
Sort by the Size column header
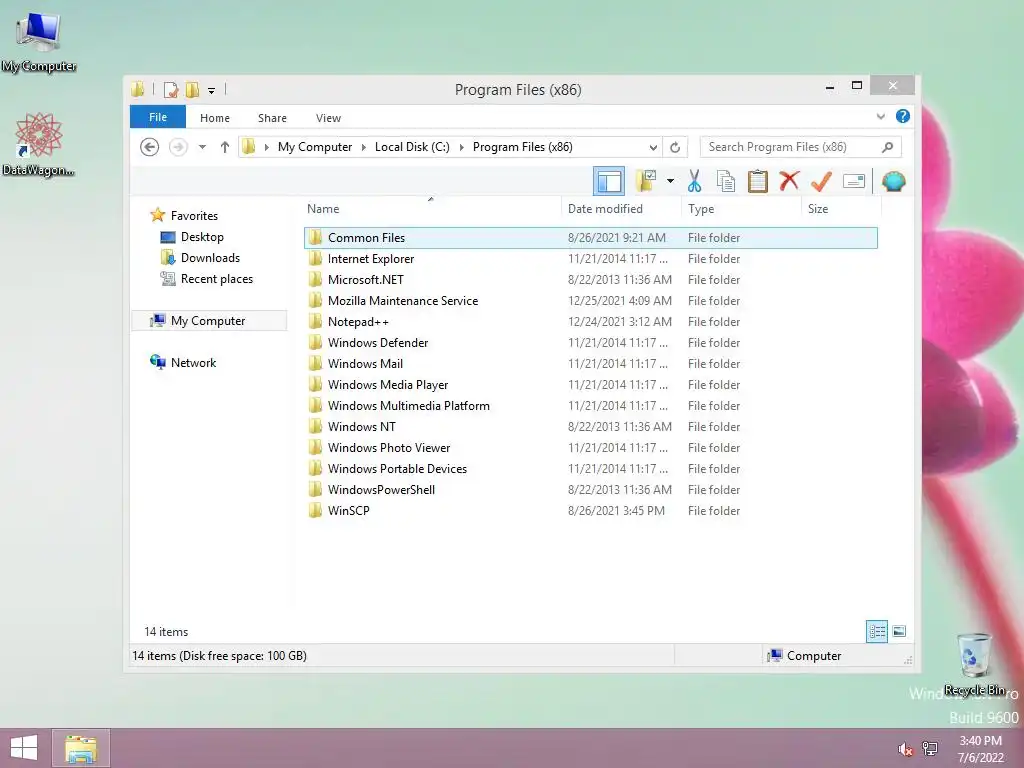(x=841, y=208)
